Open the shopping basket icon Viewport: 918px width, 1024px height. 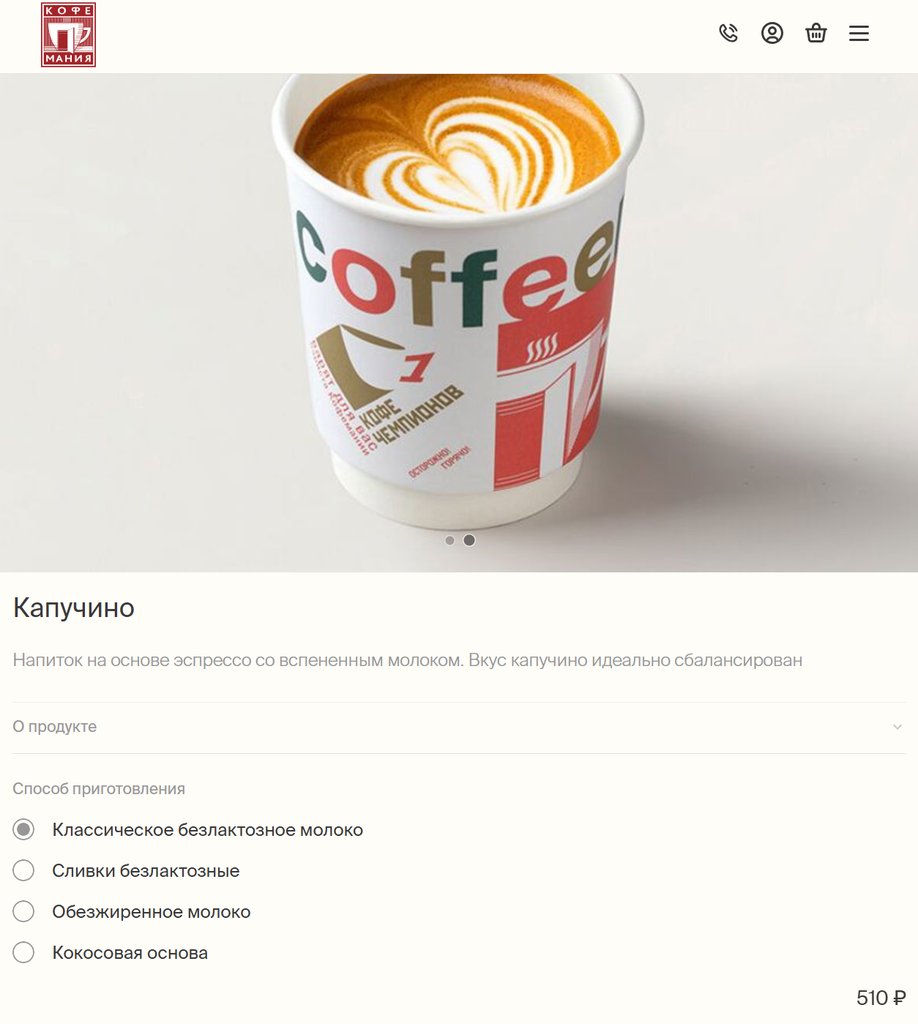click(815, 33)
